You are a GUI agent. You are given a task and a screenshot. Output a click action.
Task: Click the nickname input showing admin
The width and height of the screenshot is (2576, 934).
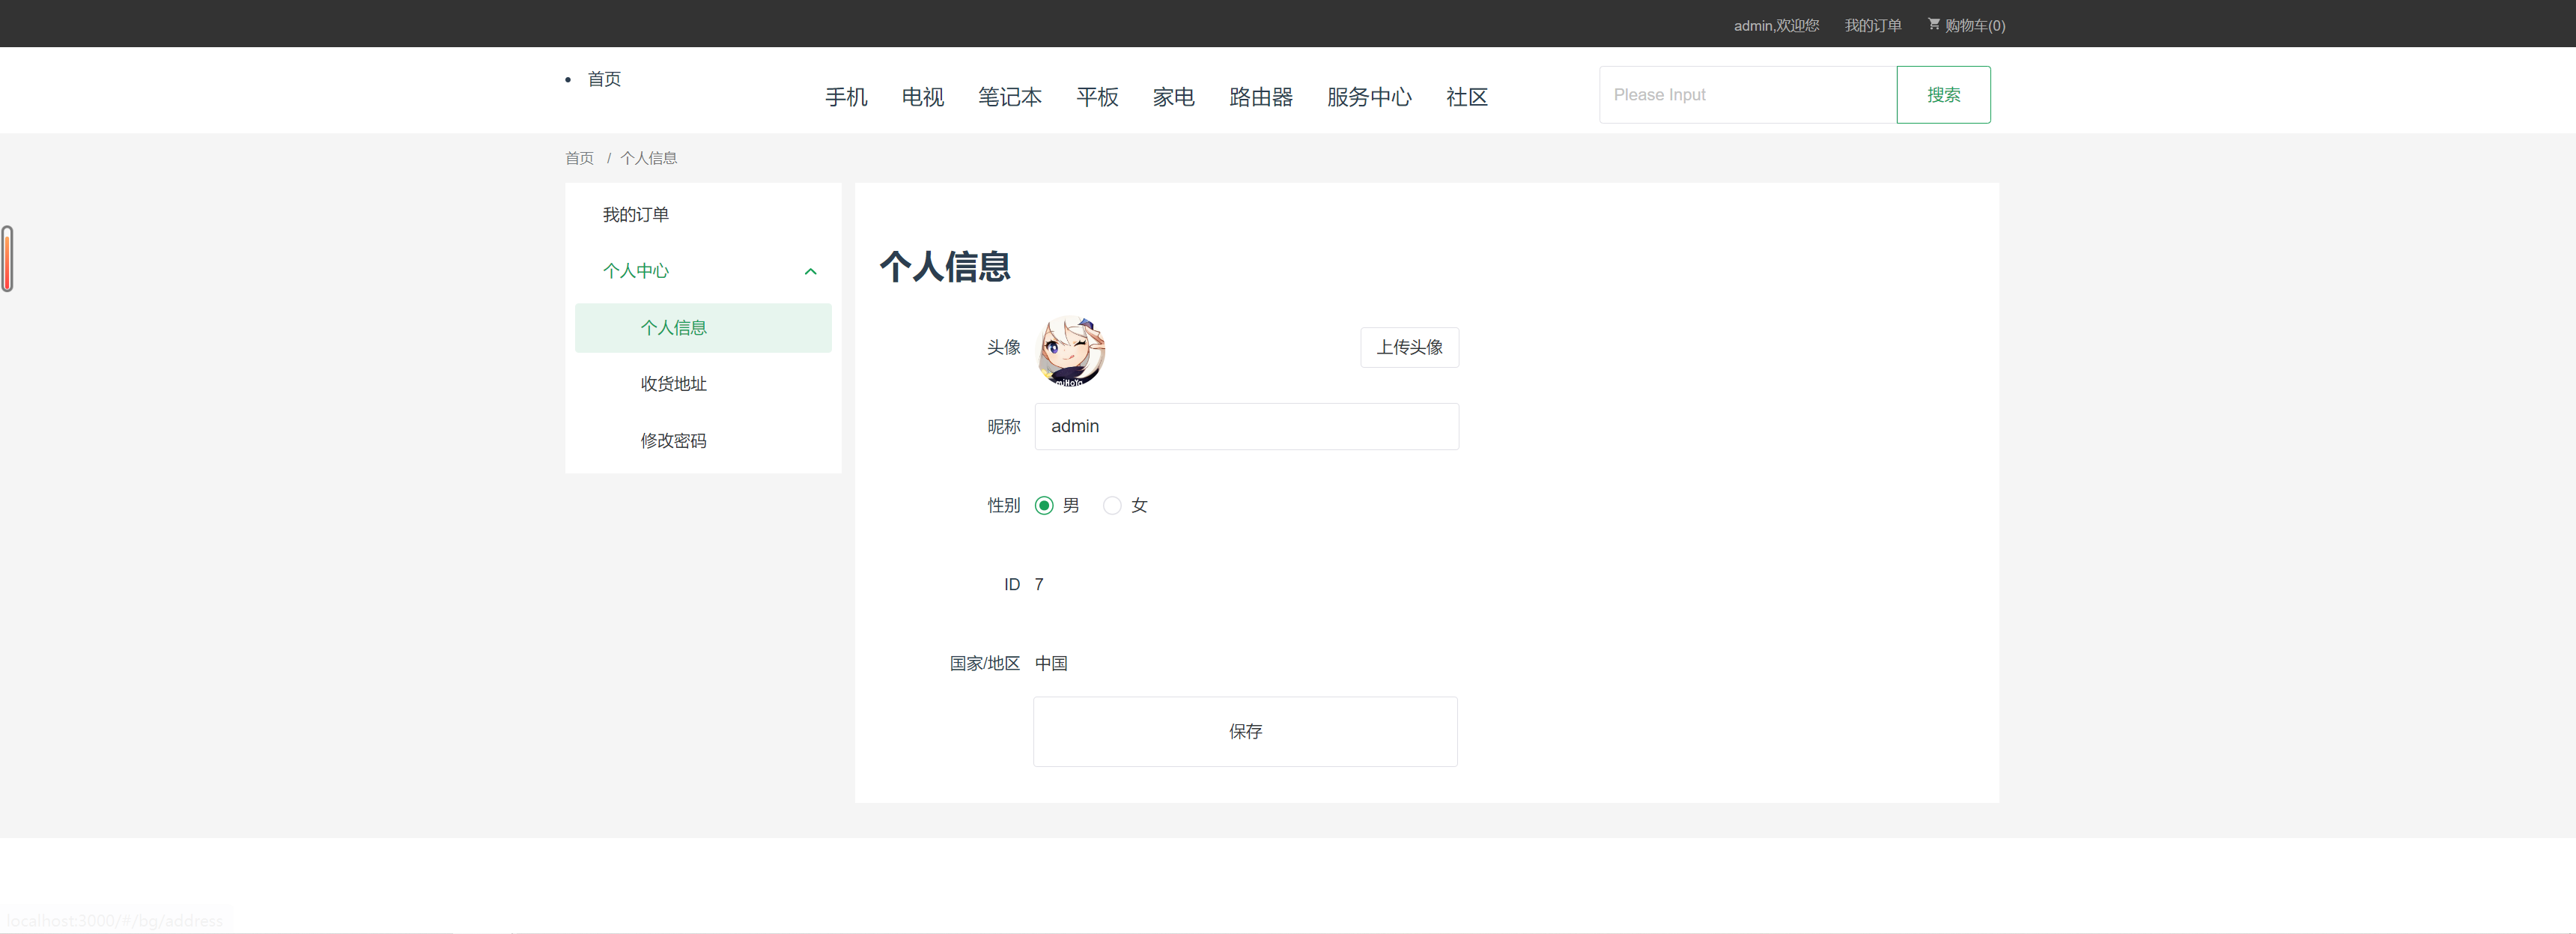1245,426
